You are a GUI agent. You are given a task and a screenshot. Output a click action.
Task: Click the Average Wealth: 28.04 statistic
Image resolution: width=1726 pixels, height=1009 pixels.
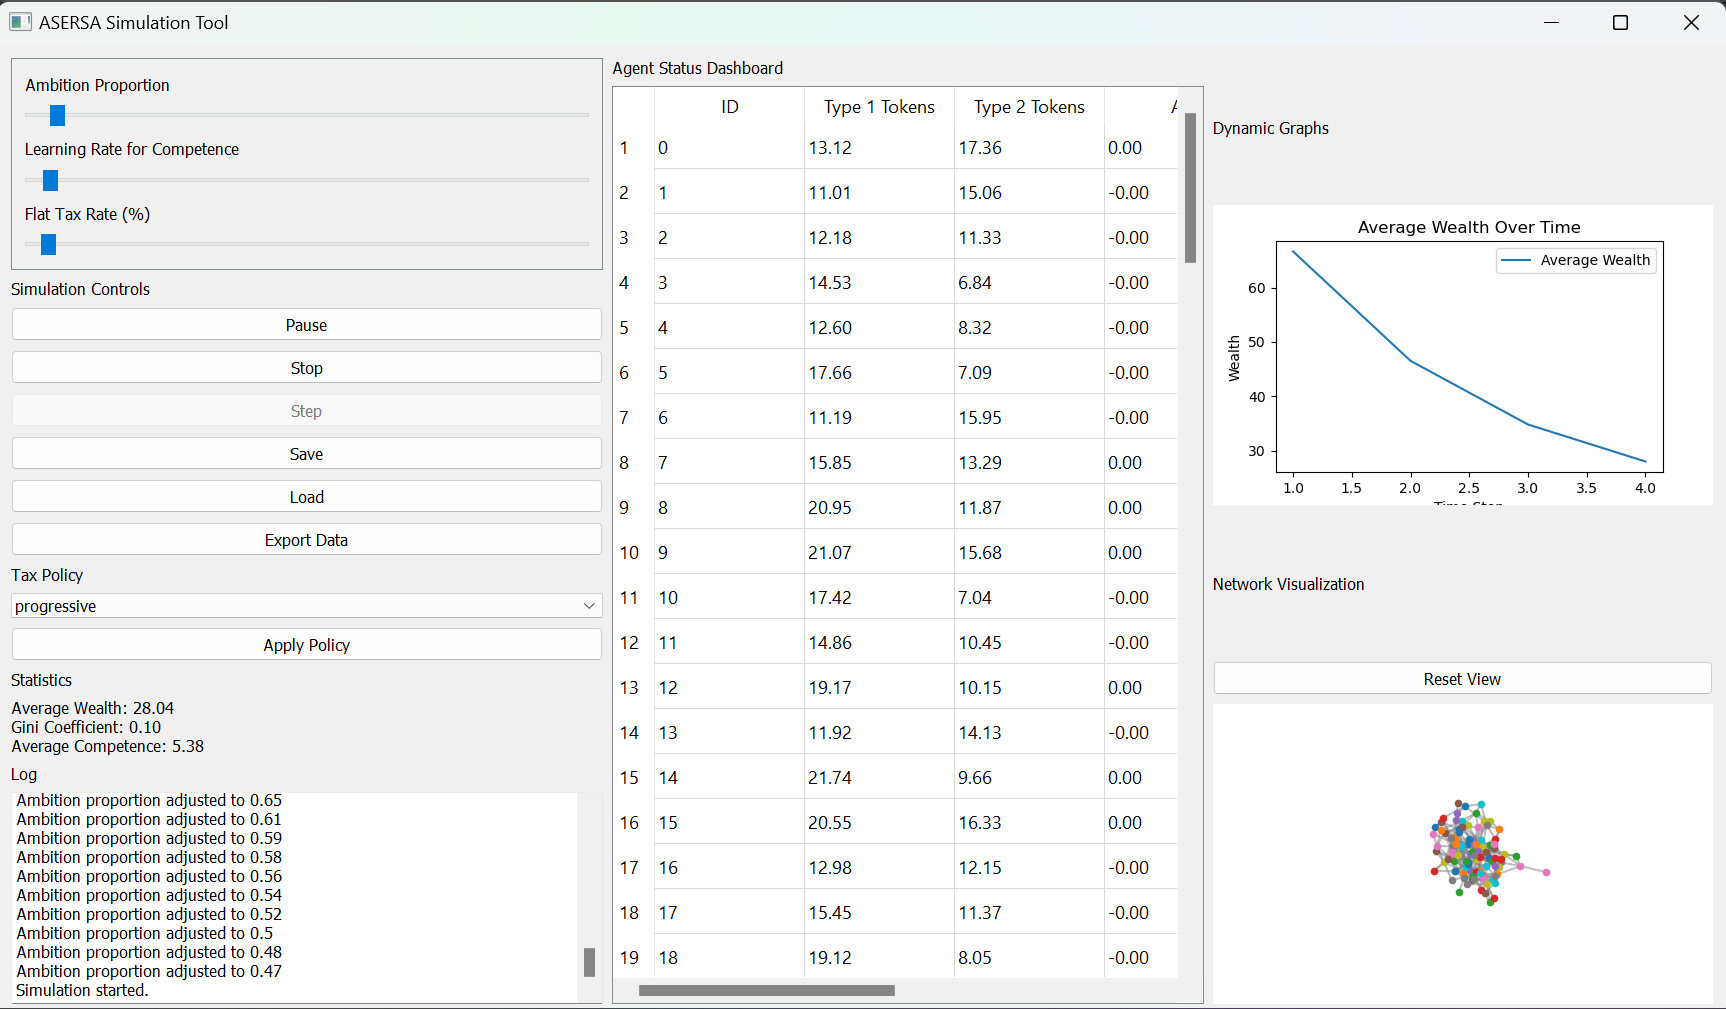coord(93,708)
